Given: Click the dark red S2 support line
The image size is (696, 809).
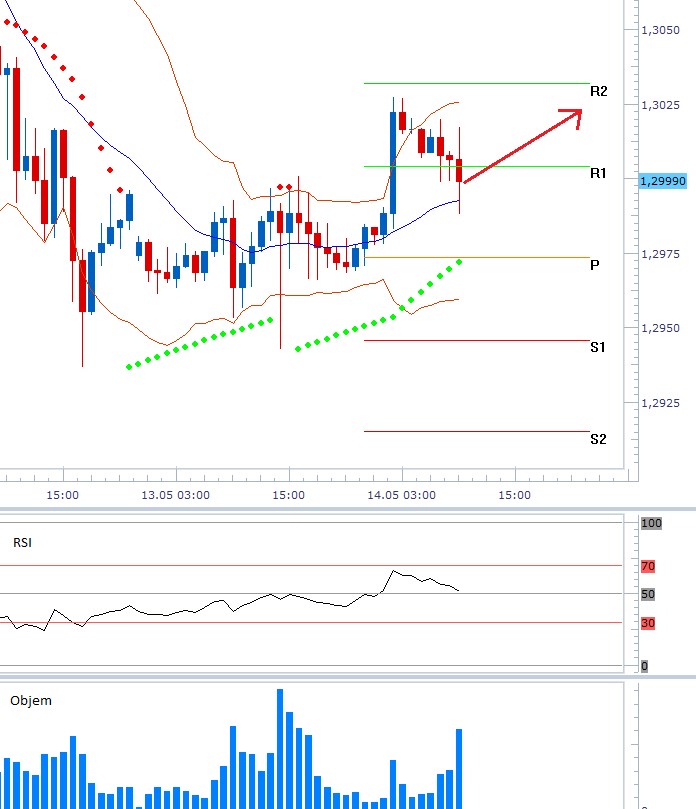Looking at the screenshot, I should coord(477,431).
